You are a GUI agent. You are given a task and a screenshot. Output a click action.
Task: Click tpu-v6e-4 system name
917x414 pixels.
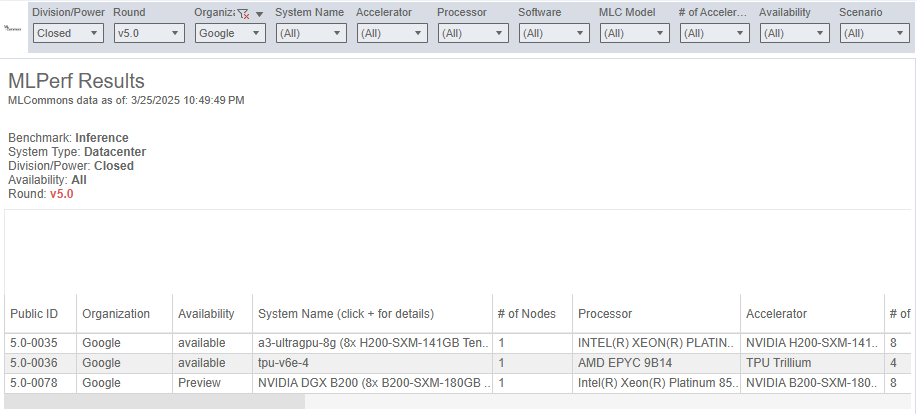(x=373, y=363)
